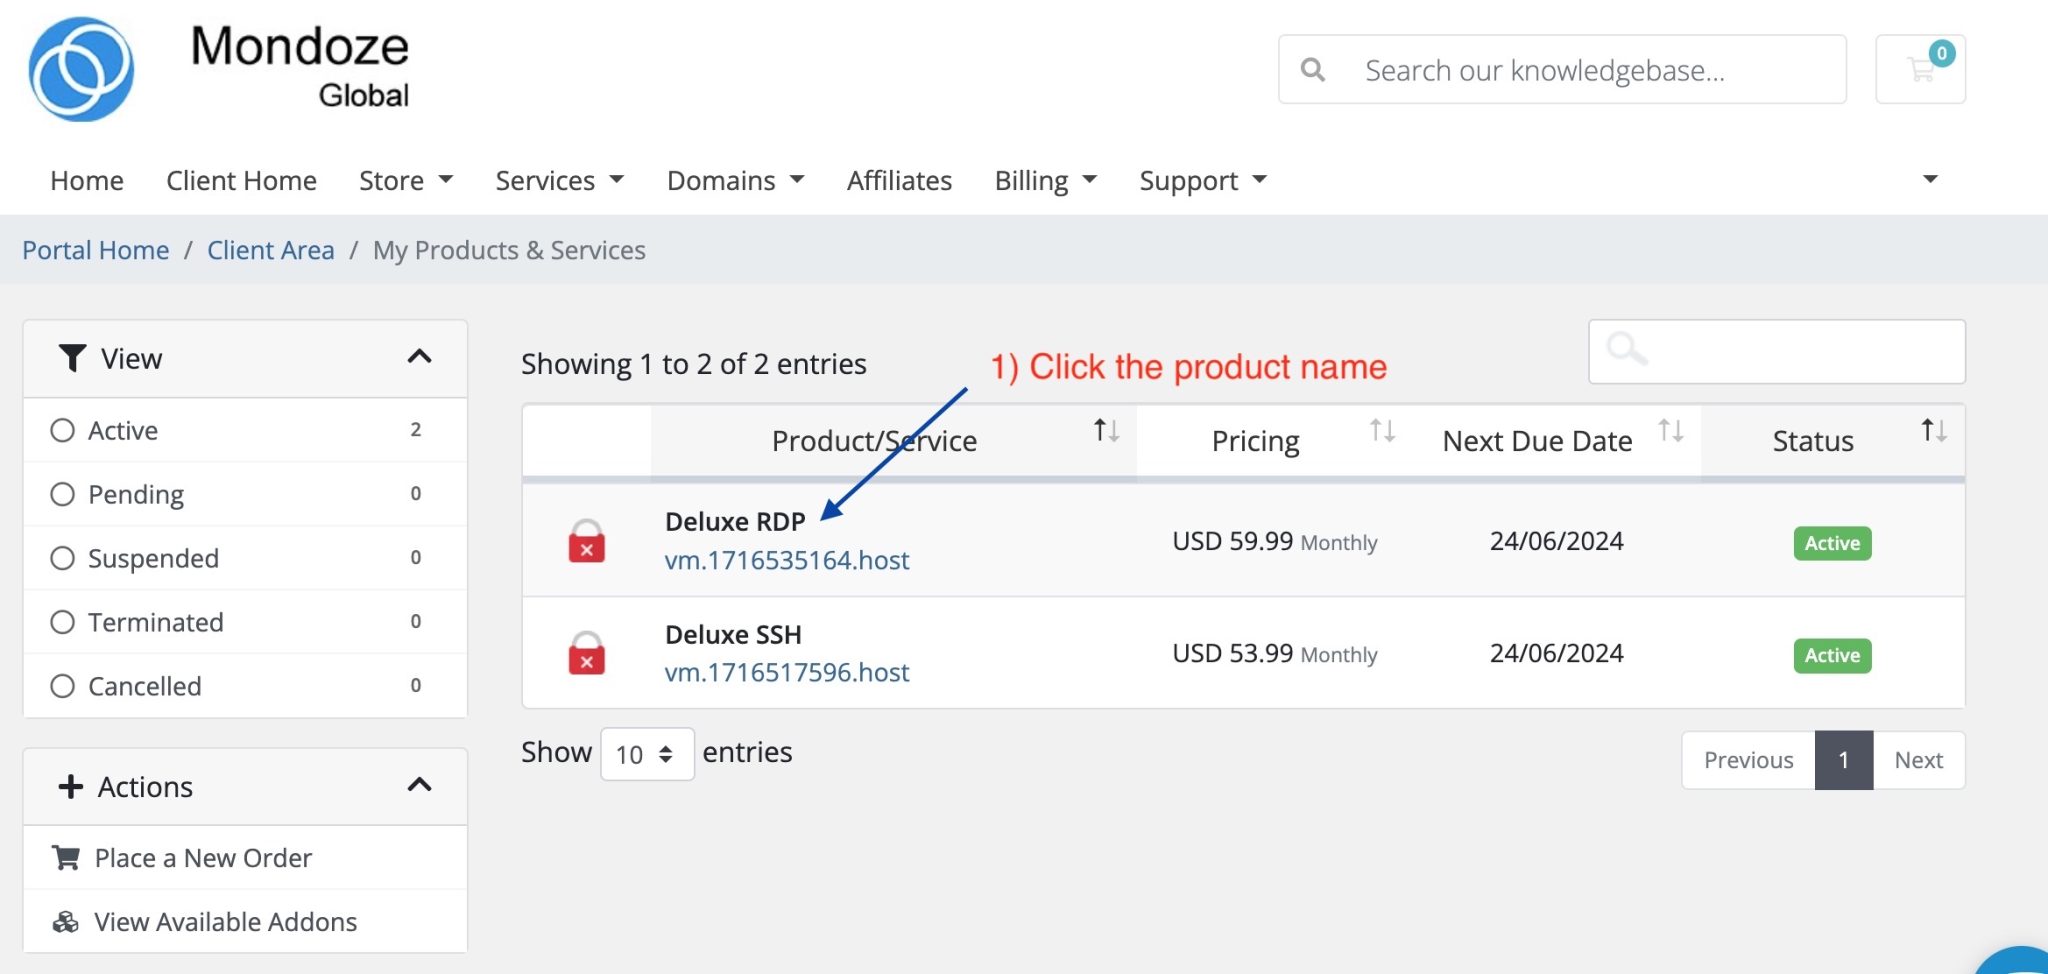Select the Active filter radio button

click(x=63, y=430)
